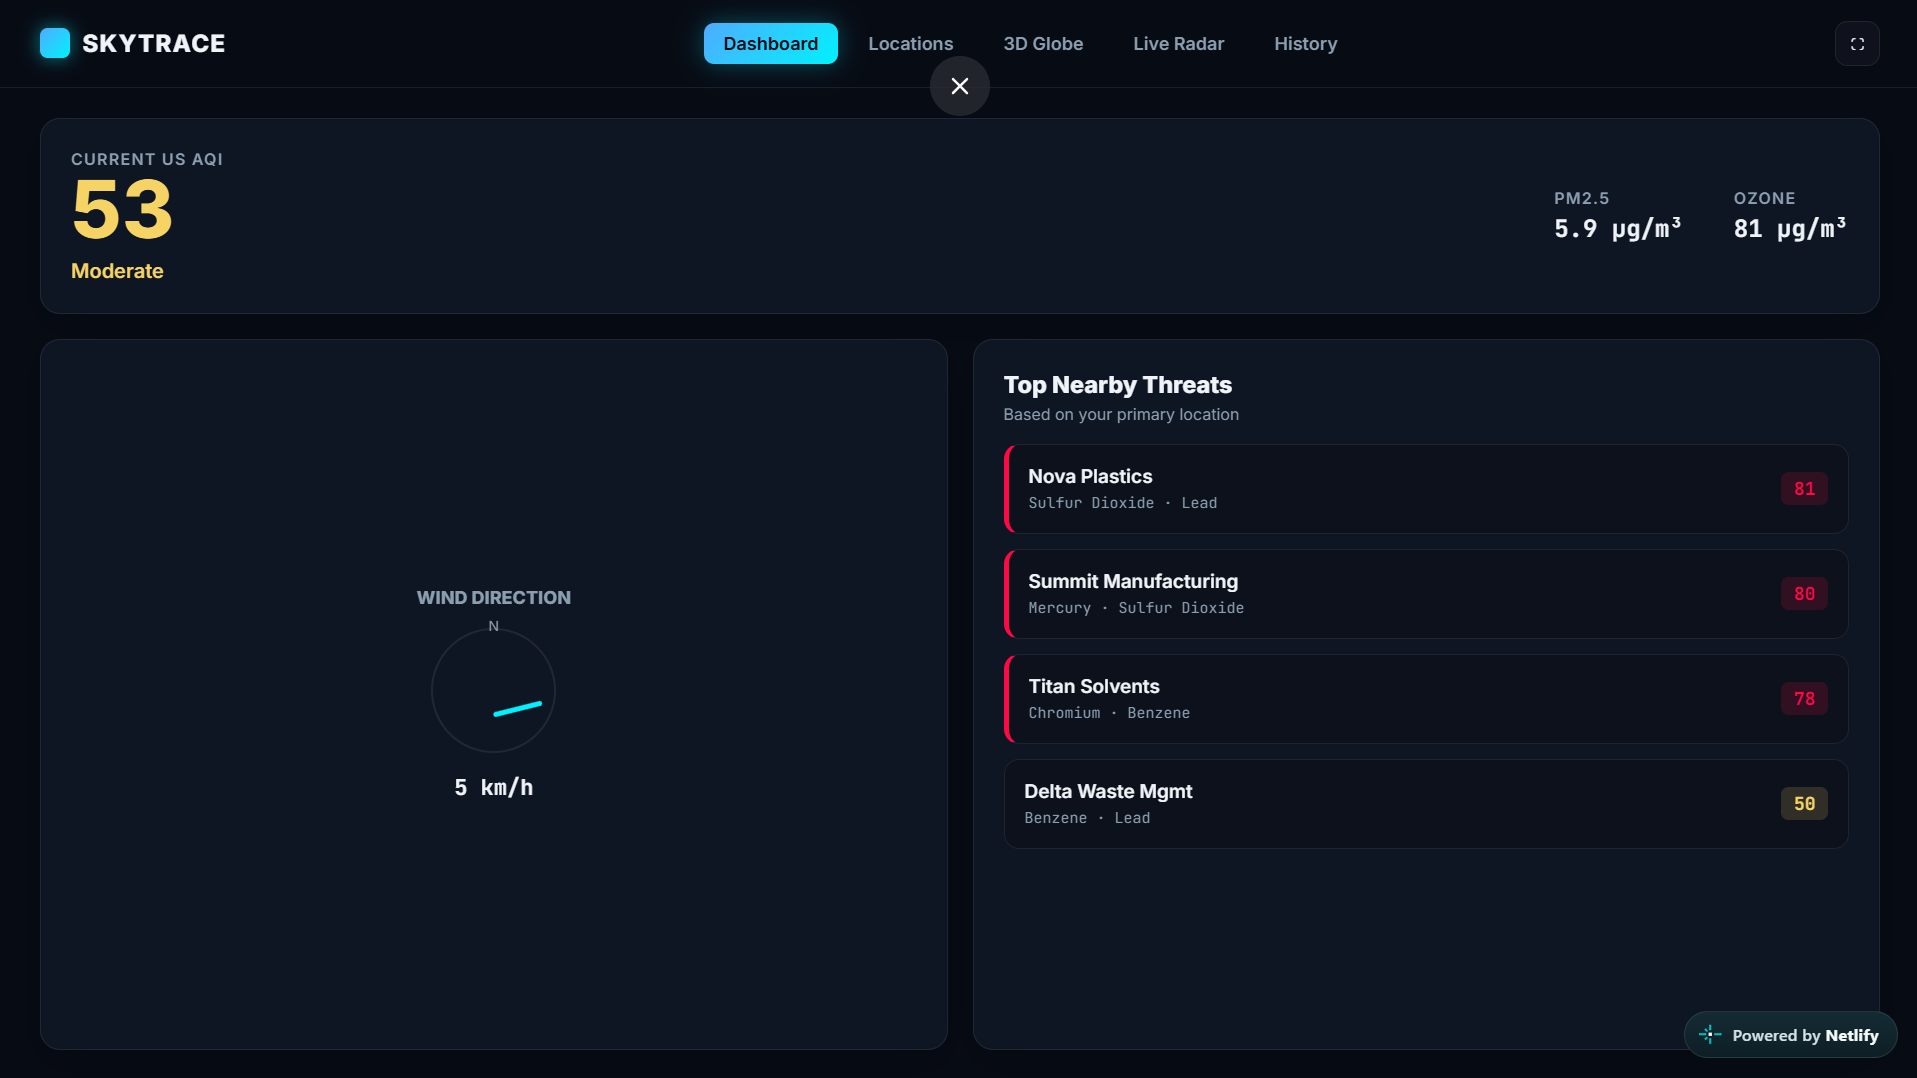Viewport: 1917px width, 1078px height.
Task: Click the "Benzene · Lead" pollutant text
Action: pyautogui.click(x=1087, y=818)
